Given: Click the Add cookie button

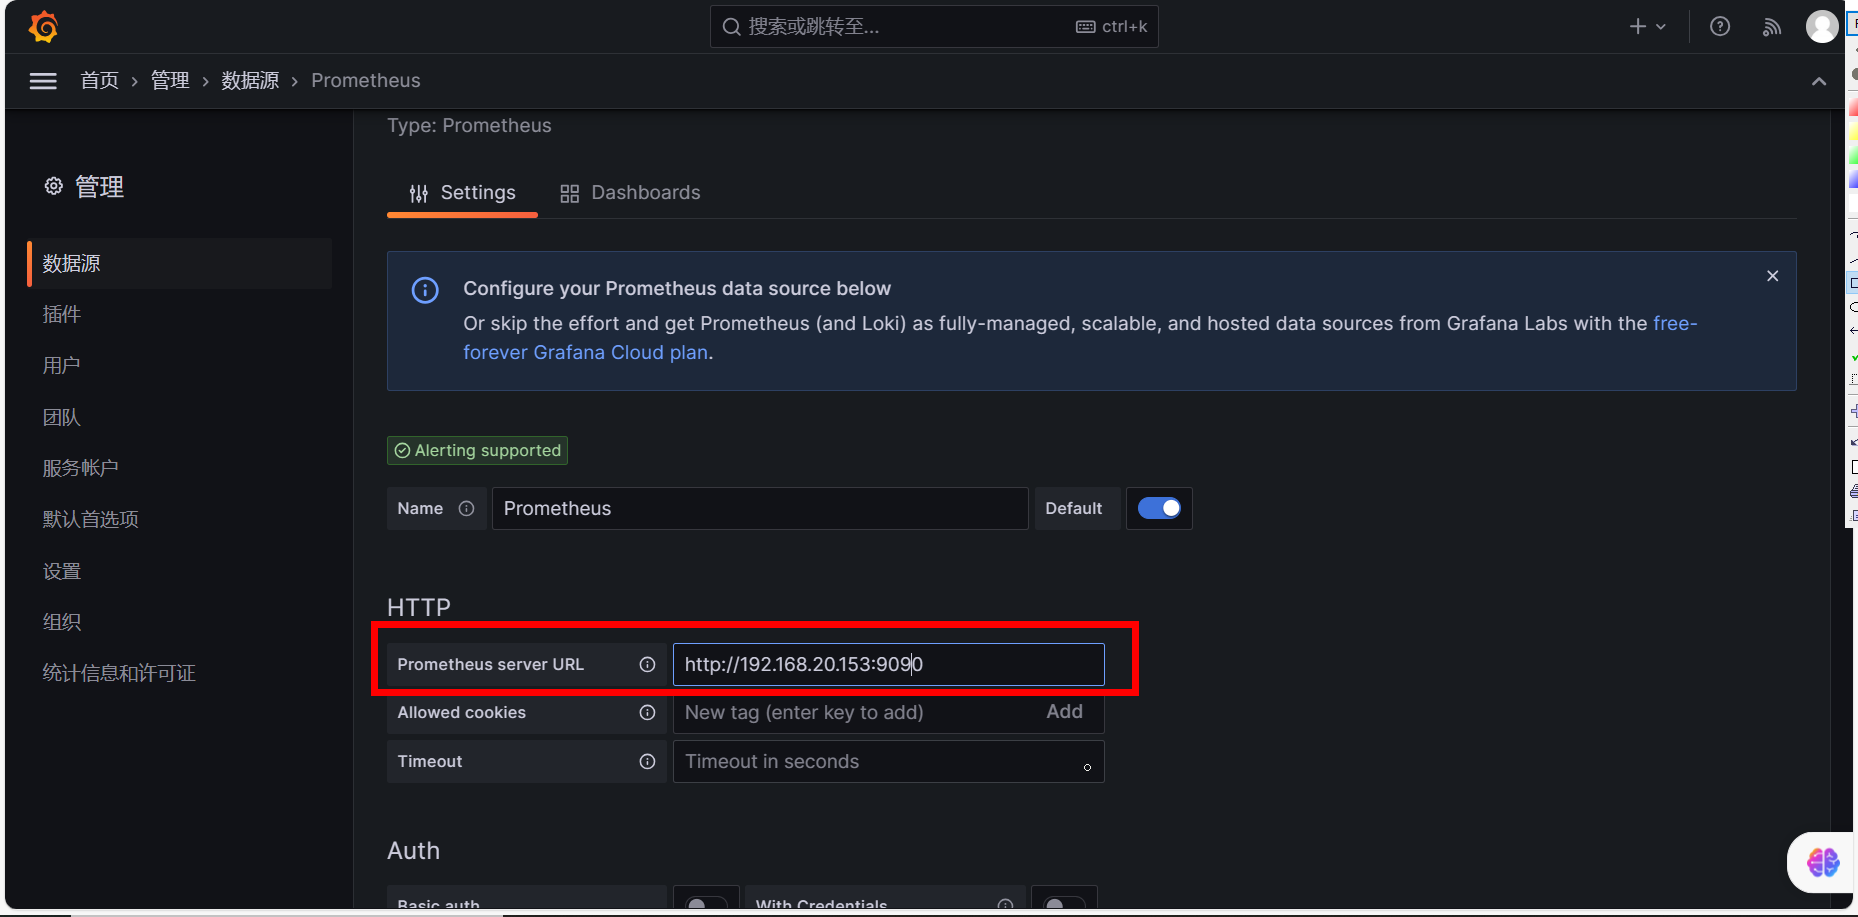Looking at the screenshot, I should pos(1064,712).
